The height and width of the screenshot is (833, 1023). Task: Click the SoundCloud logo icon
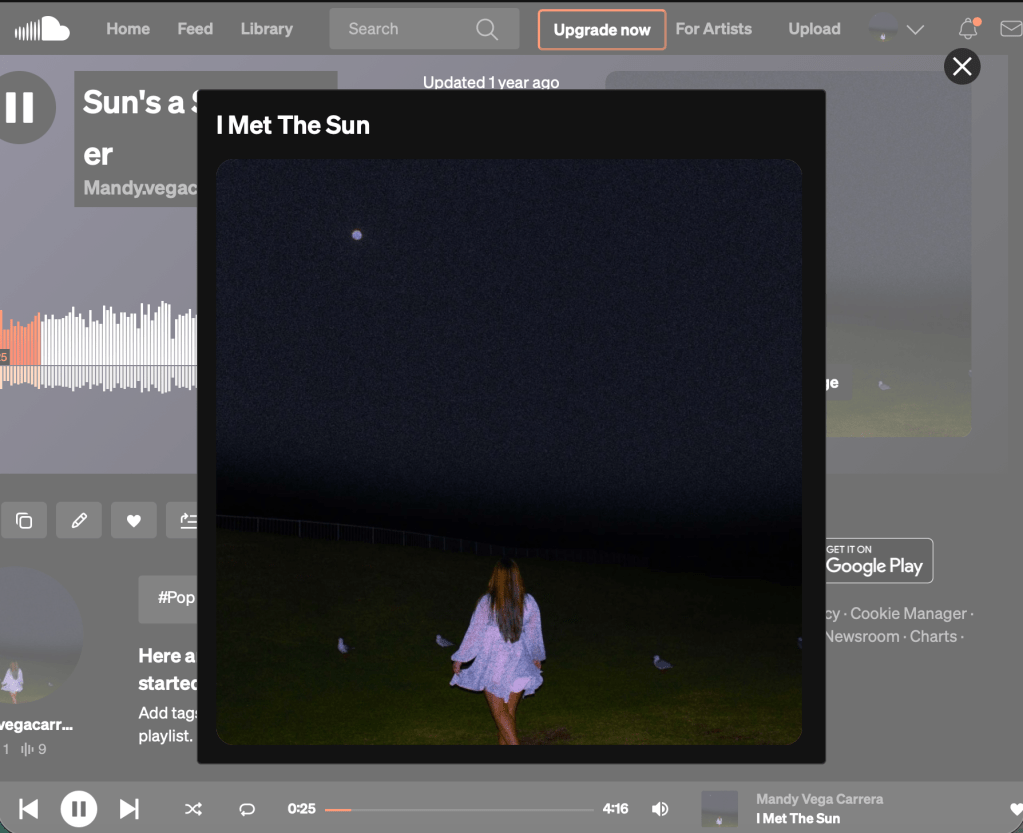tap(42, 29)
